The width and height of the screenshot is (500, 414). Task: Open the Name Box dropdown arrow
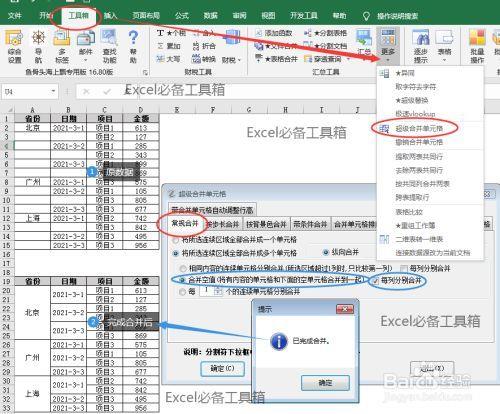click(x=53, y=91)
